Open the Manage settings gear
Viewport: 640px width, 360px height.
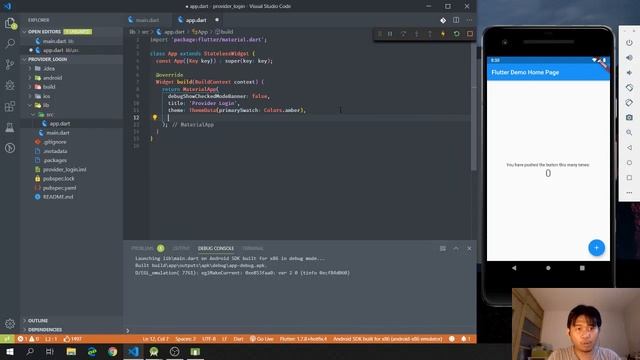[10, 324]
